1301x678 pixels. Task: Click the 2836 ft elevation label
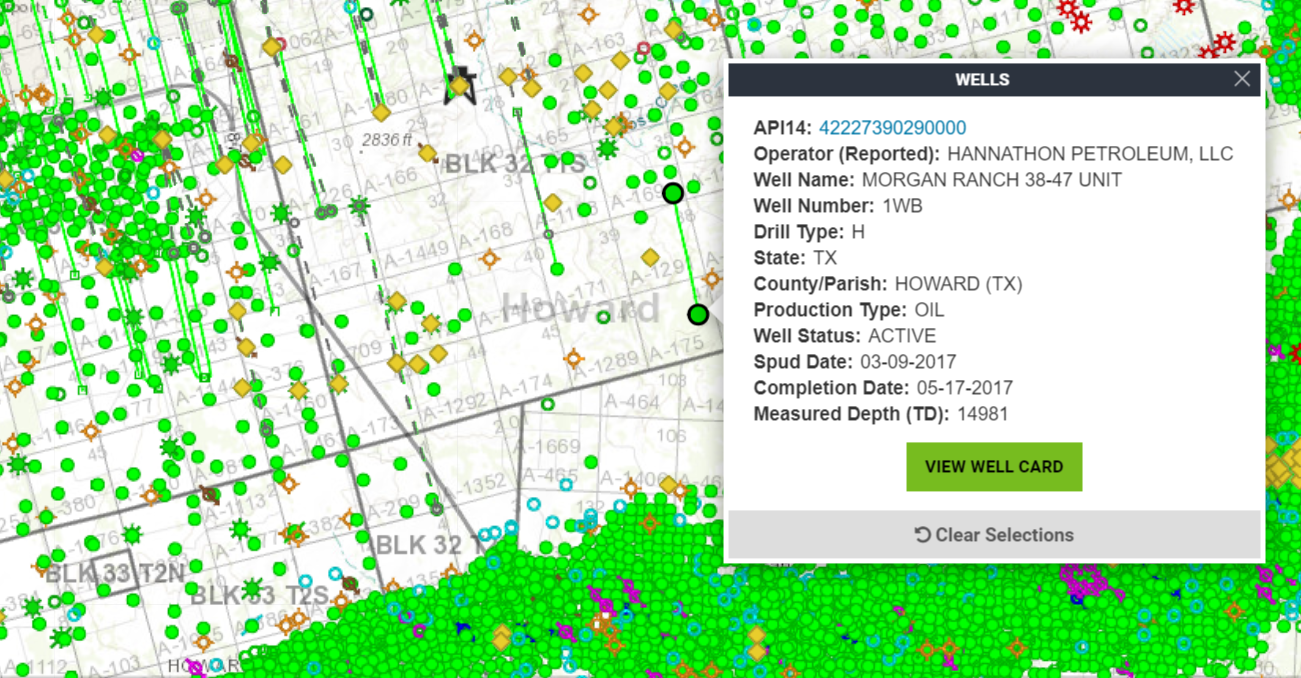coord(387,140)
